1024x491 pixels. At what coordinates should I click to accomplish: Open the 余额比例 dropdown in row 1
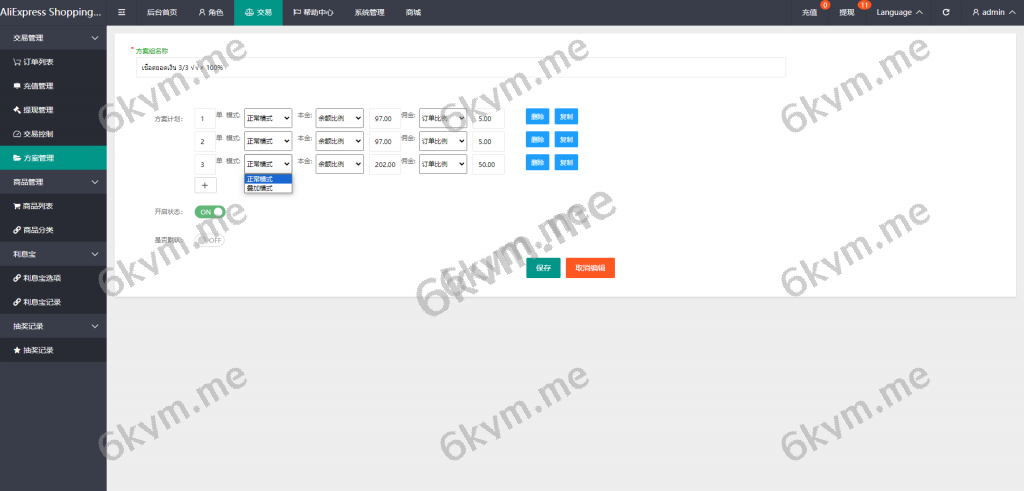point(339,118)
